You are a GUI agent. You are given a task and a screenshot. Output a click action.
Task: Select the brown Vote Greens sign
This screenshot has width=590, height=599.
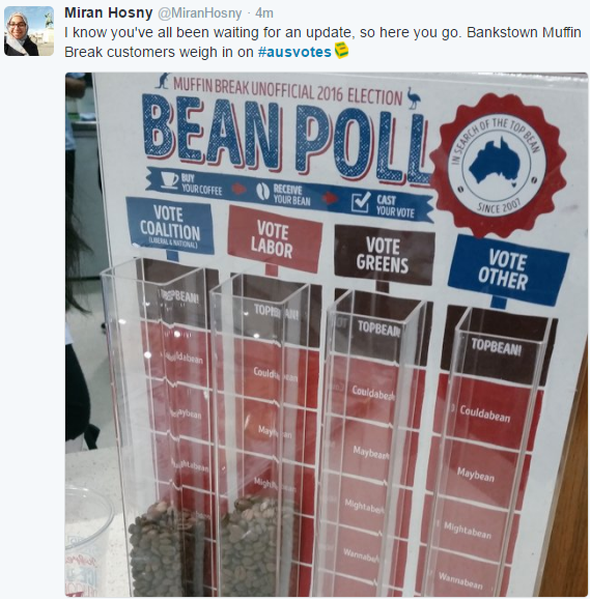coord(383,255)
